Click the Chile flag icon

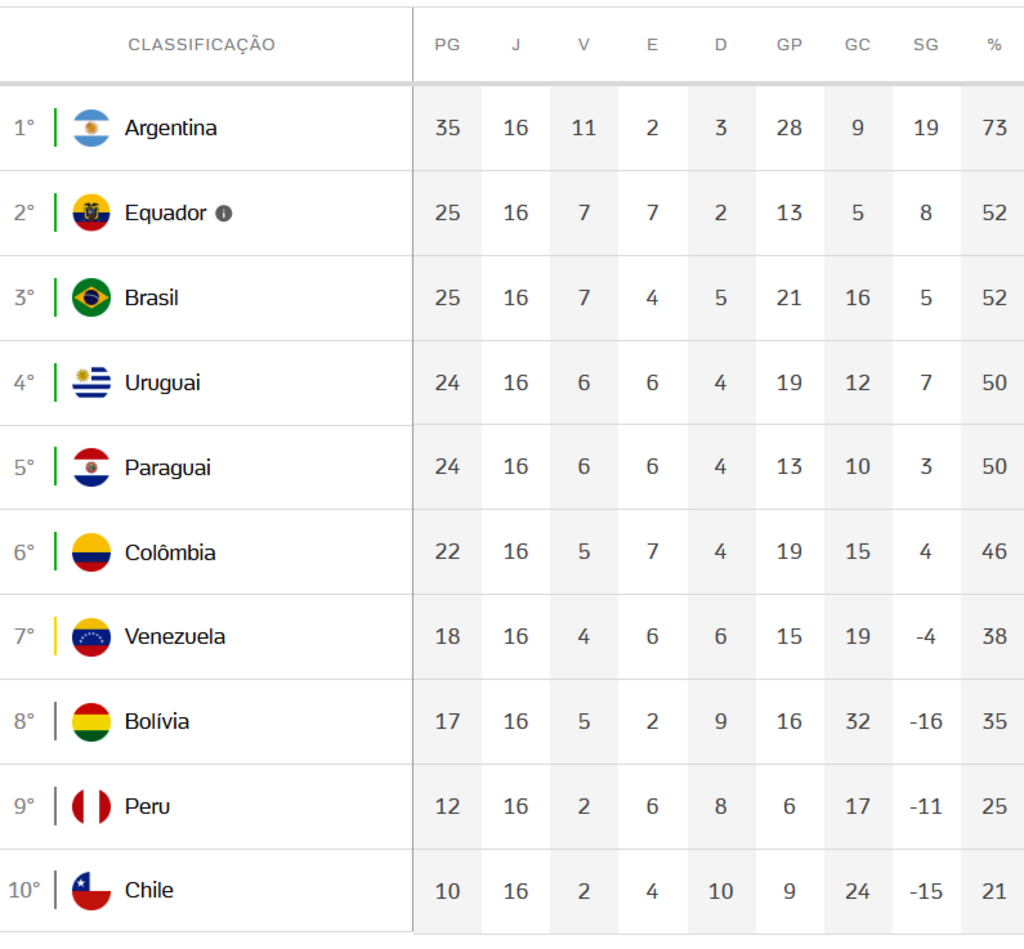pyautogui.click(x=91, y=891)
